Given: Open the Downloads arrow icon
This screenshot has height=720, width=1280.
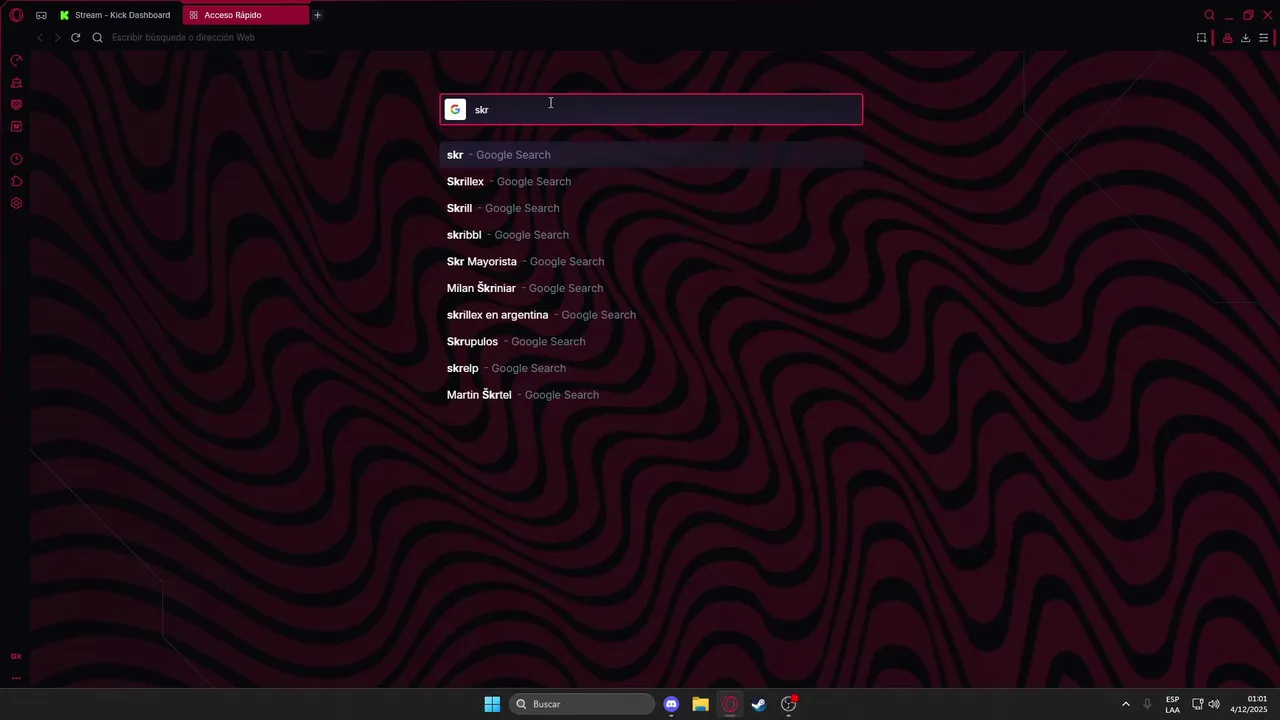Looking at the screenshot, I should pyautogui.click(x=1245, y=38).
